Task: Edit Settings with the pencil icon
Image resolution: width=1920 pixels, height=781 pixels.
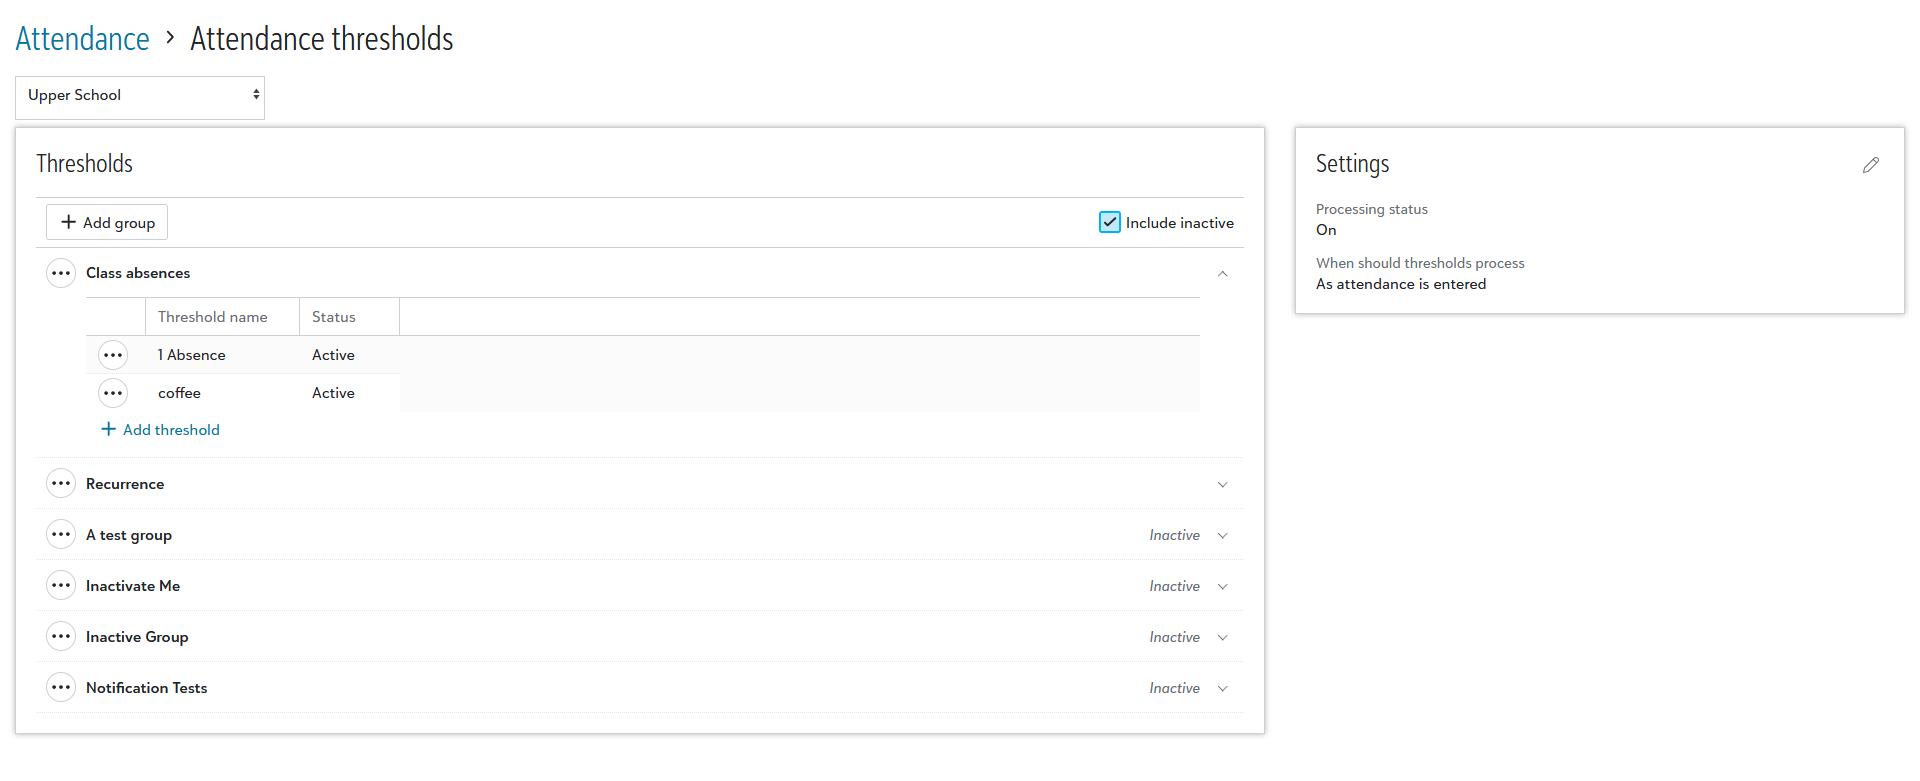Action: [x=1870, y=165]
